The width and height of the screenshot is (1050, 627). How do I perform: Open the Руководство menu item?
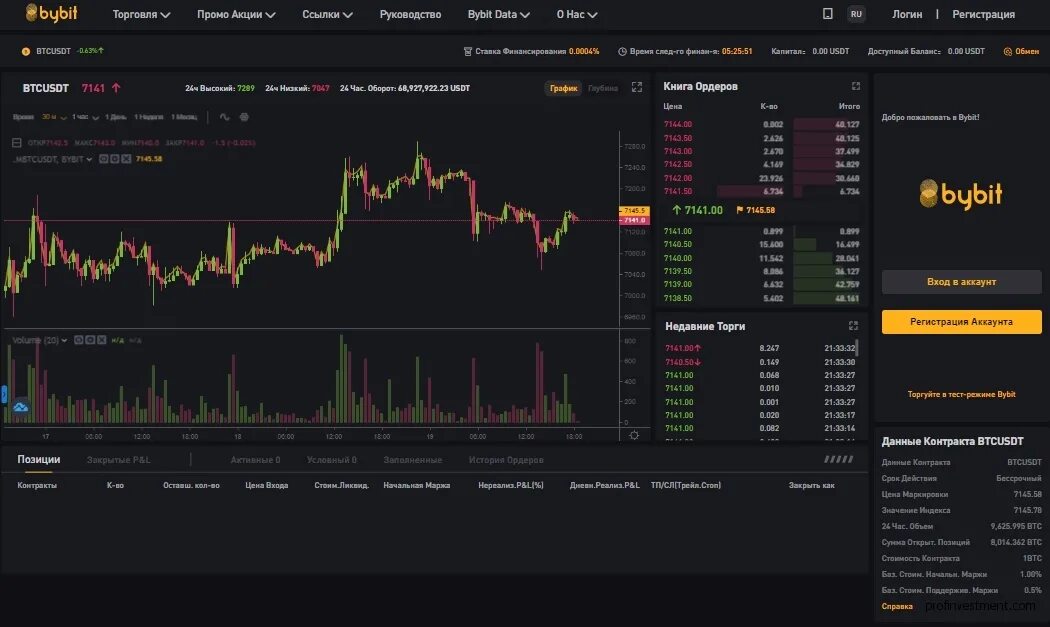point(410,14)
